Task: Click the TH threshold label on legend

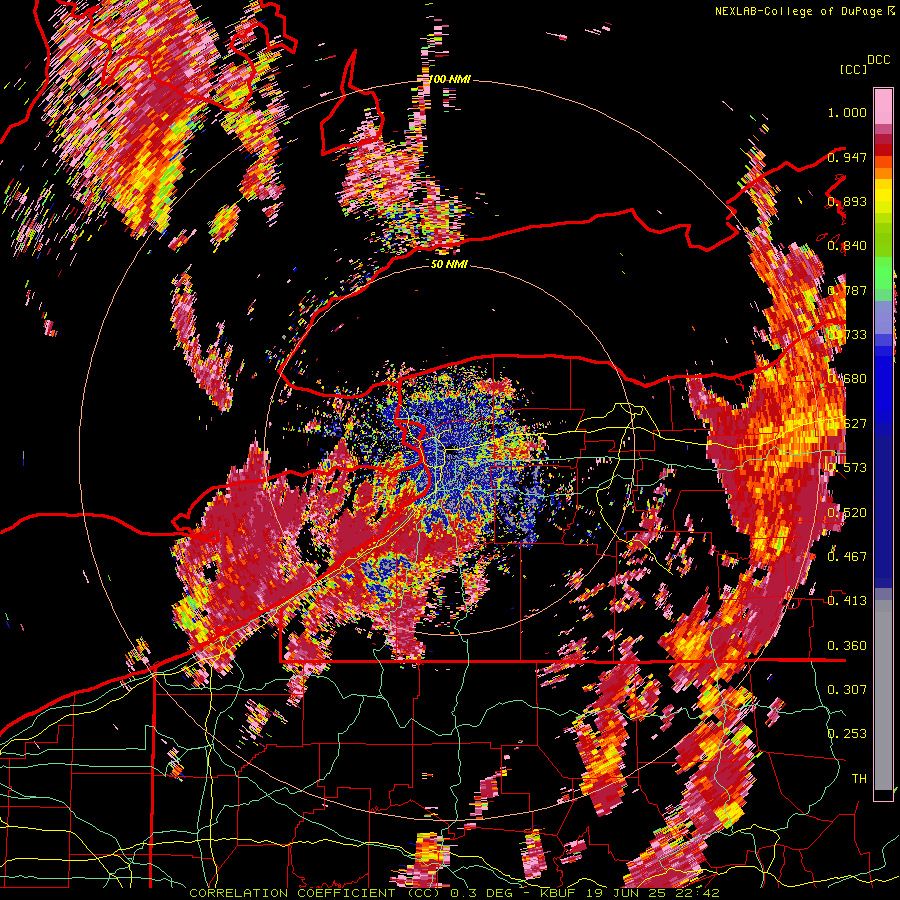Action: (x=859, y=778)
